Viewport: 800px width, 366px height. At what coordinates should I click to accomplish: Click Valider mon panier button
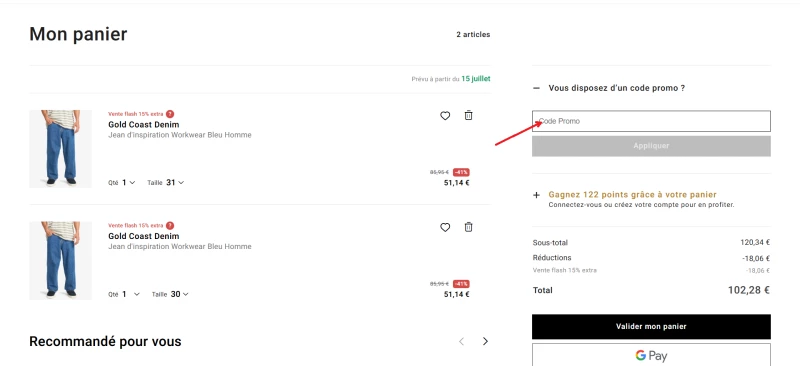[x=651, y=327]
